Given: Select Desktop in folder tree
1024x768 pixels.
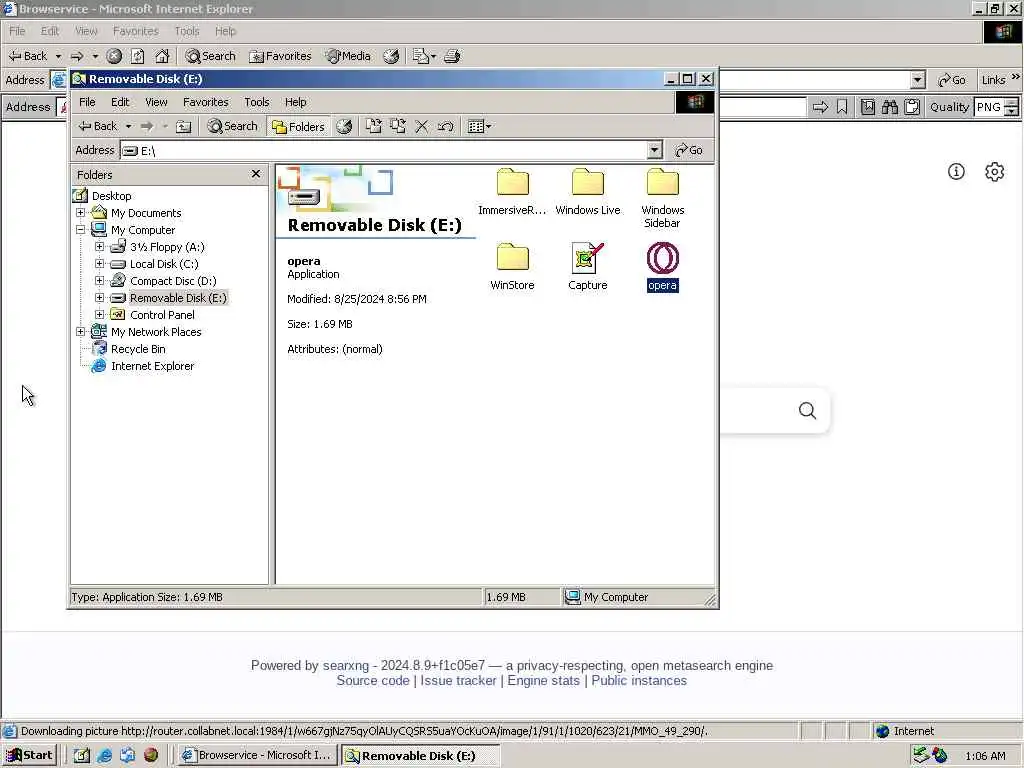Looking at the screenshot, I should [111, 196].
